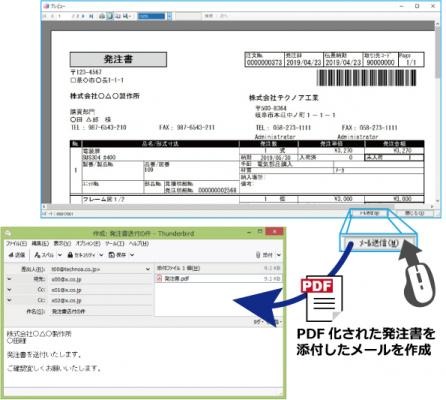Viewport: 446px width, 400px height.
Task: Expand the Spelling dropdown arrow
Action: click(60, 255)
